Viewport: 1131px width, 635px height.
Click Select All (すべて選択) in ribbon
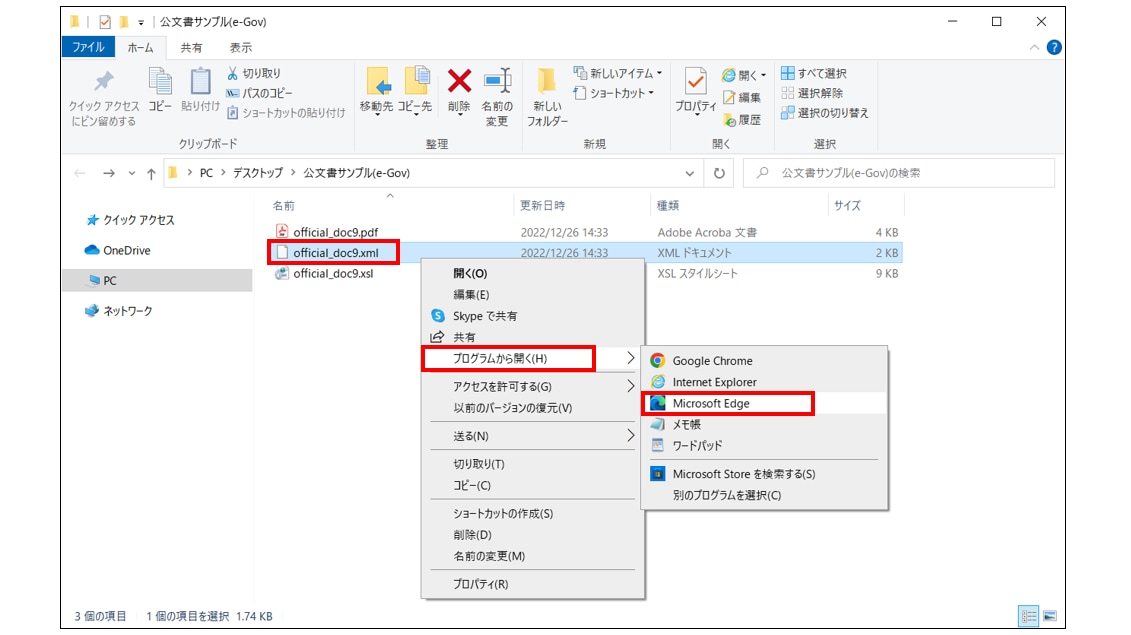(x=813, y=73)
